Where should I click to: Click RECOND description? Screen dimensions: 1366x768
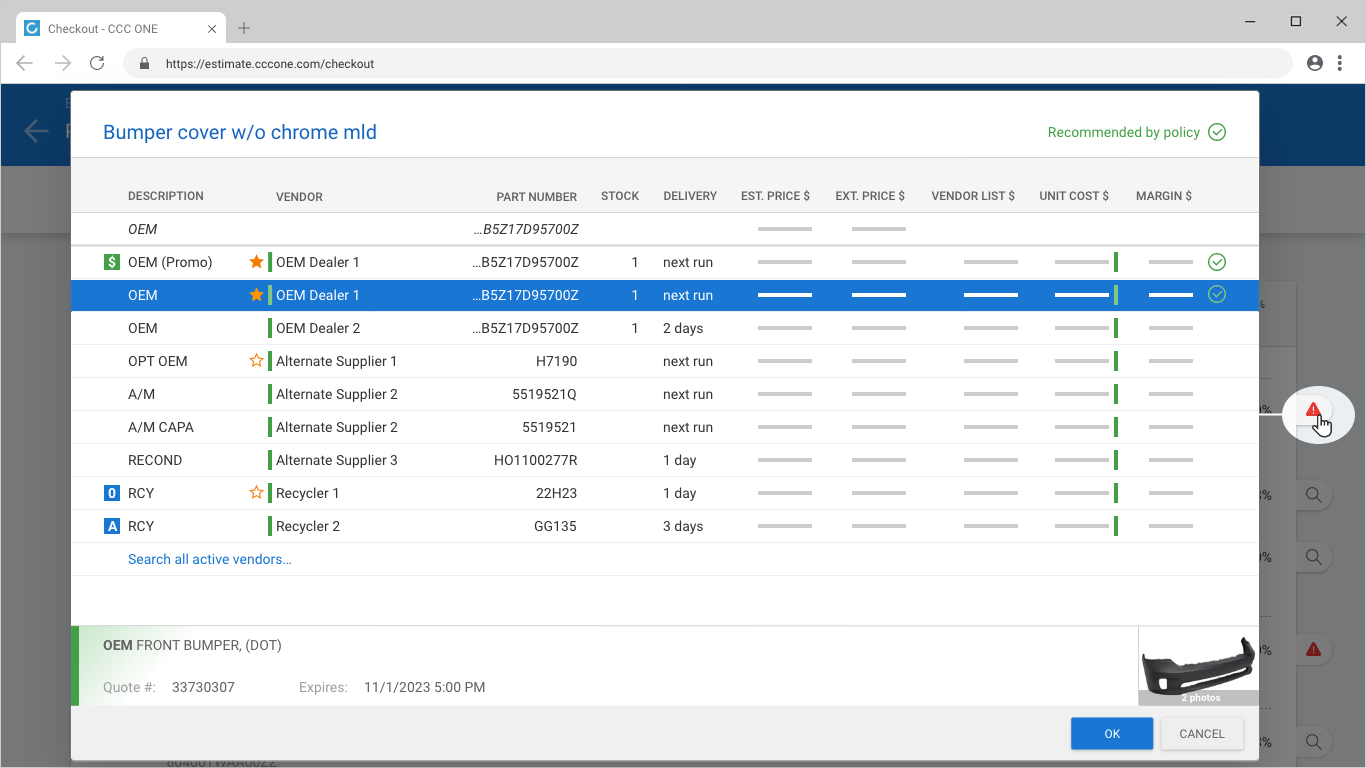pyautogui.click(x=155, y=460)
